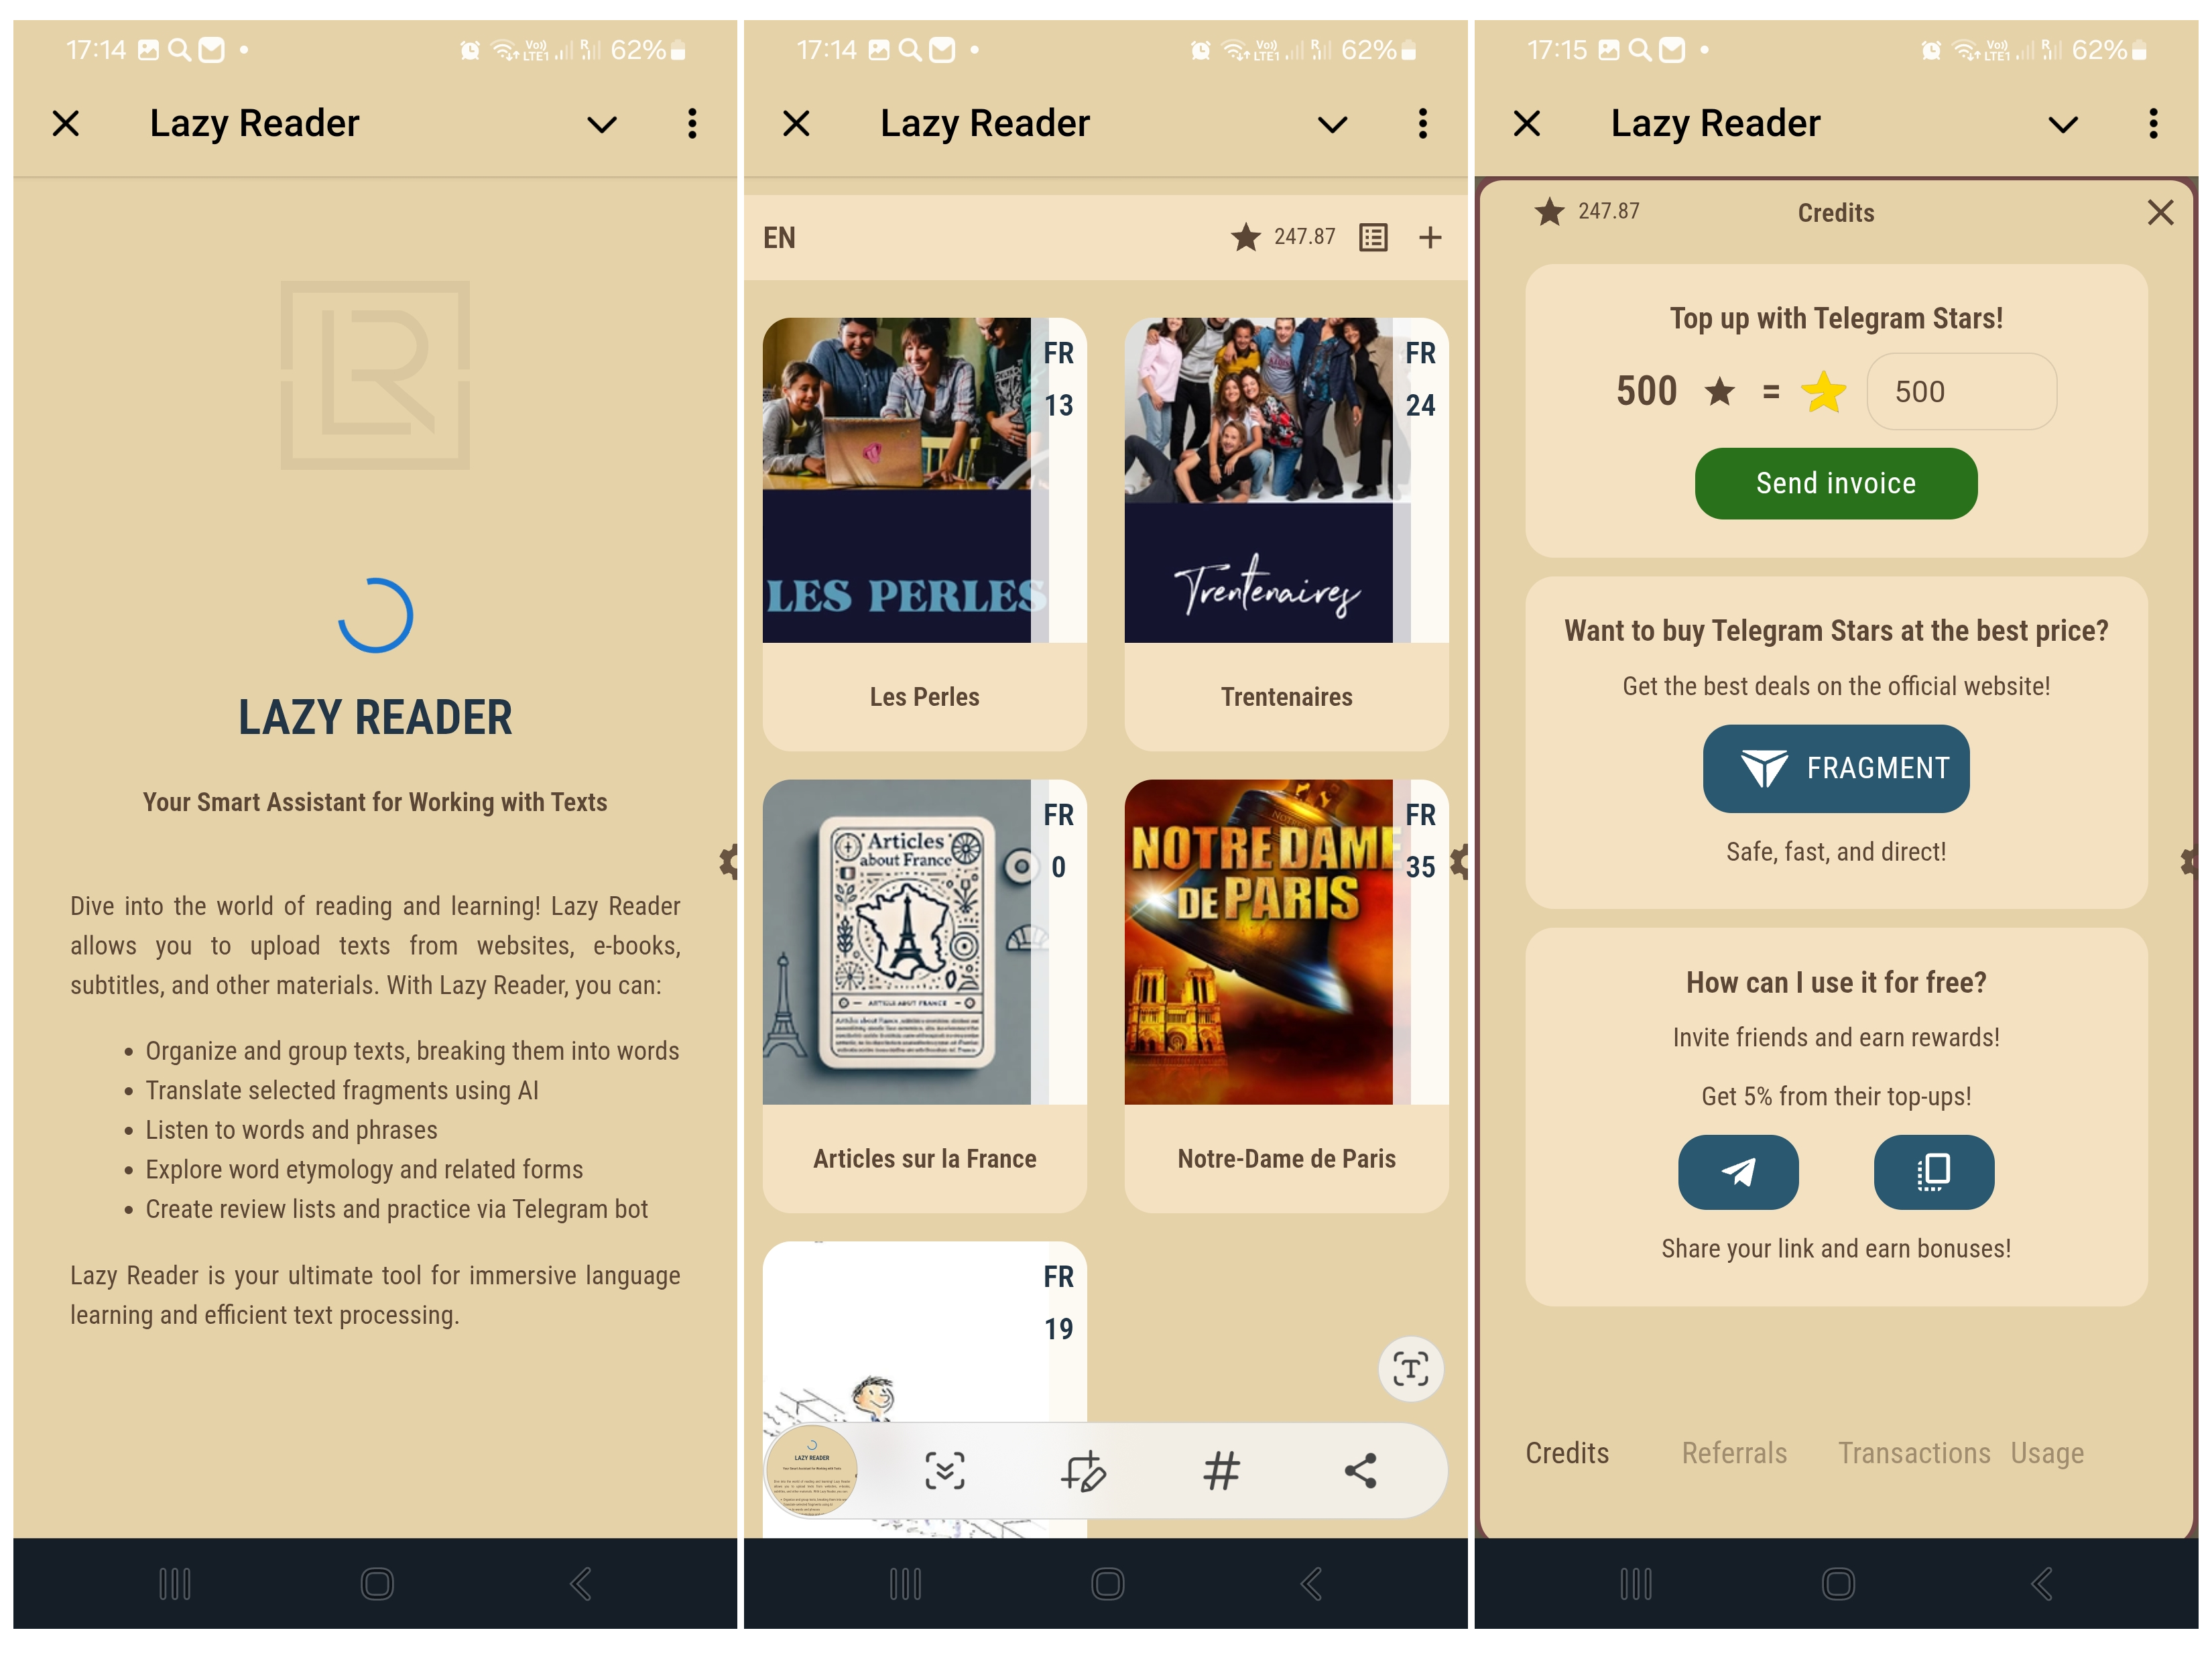Switch to the Transactions tab
Screen dimensions: 2212x1659
click(x=1914, y=1453)
